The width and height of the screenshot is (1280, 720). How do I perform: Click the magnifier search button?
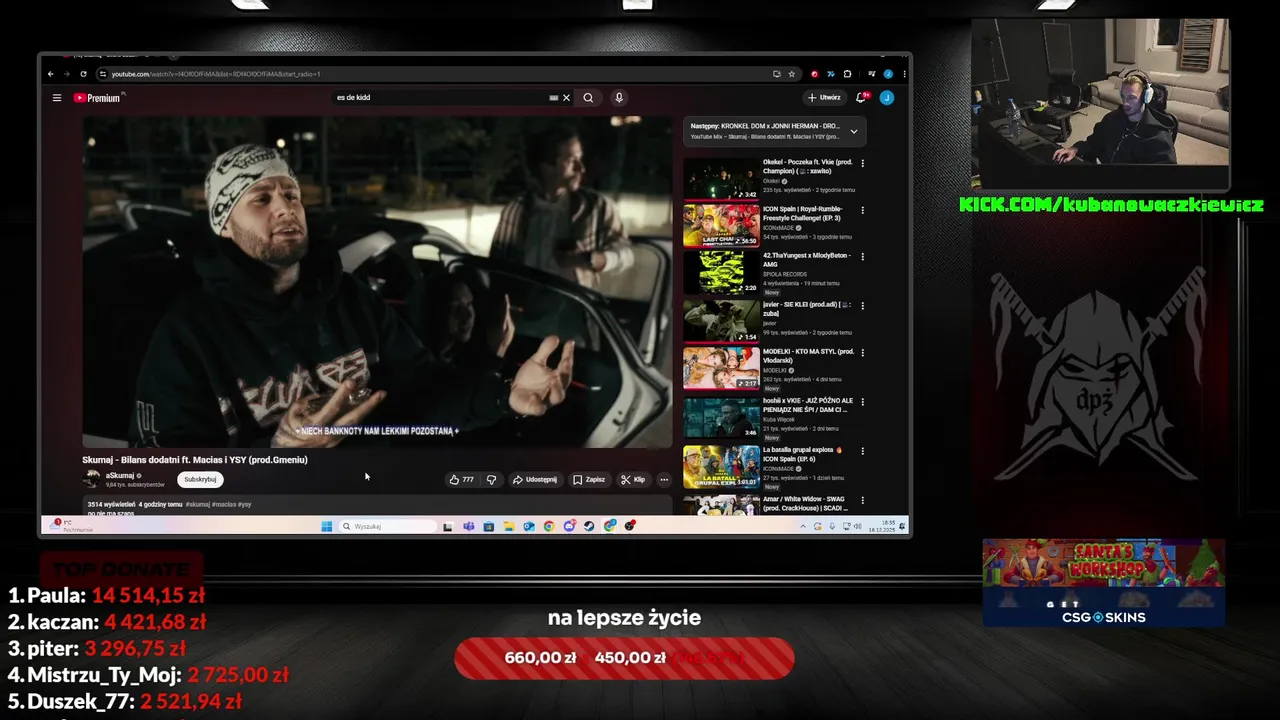click(588, 98)
